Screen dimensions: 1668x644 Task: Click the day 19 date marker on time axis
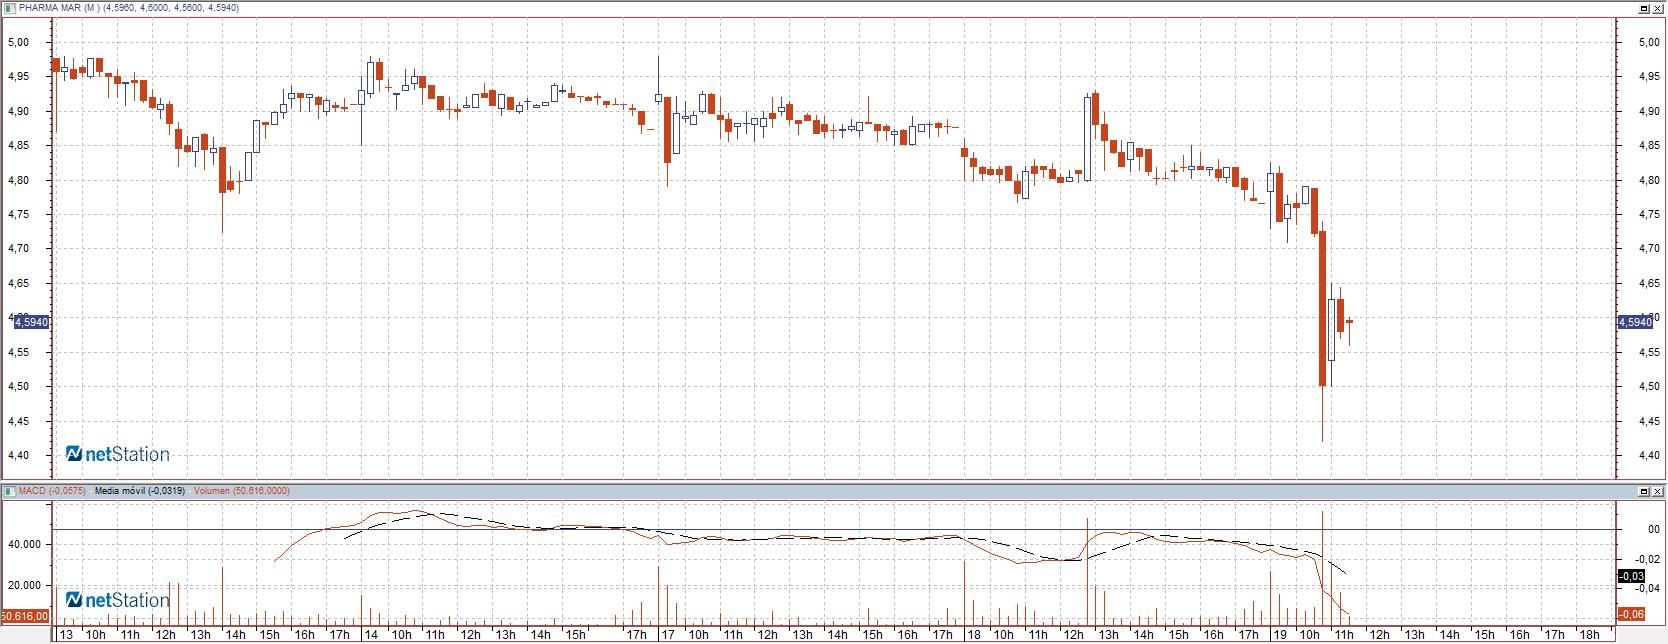tap(1279, 635)
